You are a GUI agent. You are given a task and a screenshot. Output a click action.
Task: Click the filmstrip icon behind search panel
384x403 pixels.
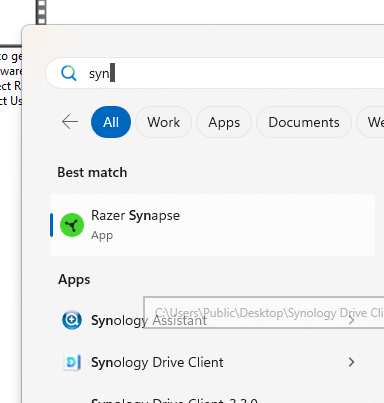pos(41,12)
